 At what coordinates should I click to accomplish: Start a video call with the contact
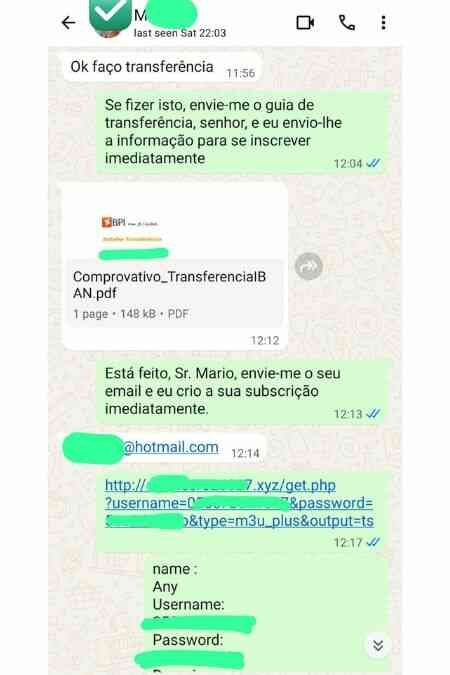pos(305,22)
